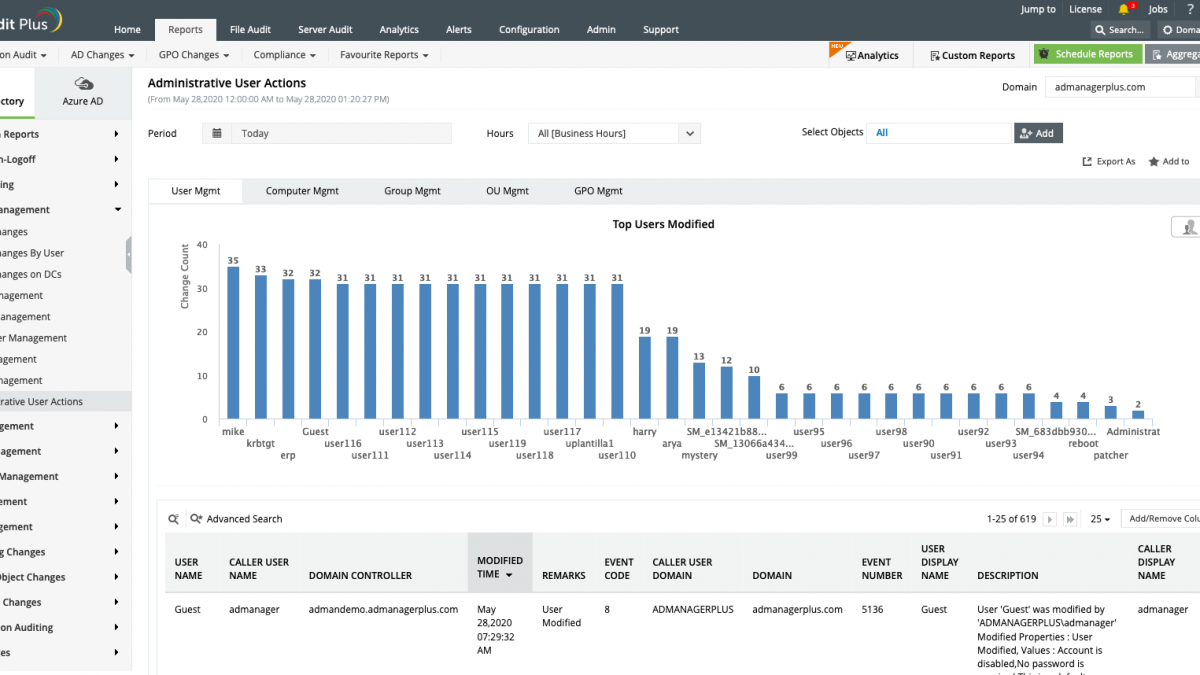1200x675 pixels.
Task: Open the Support tab
Action: [661, 30]
